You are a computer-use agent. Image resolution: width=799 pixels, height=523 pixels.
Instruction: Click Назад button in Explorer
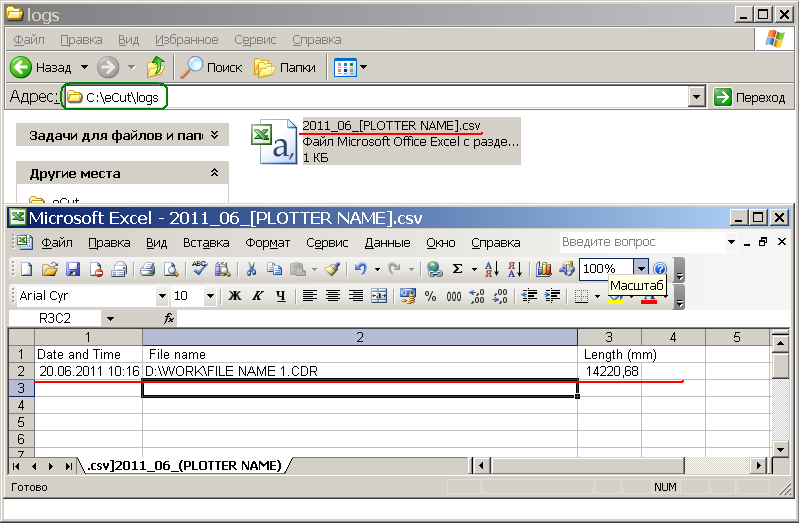coord(42,67)
